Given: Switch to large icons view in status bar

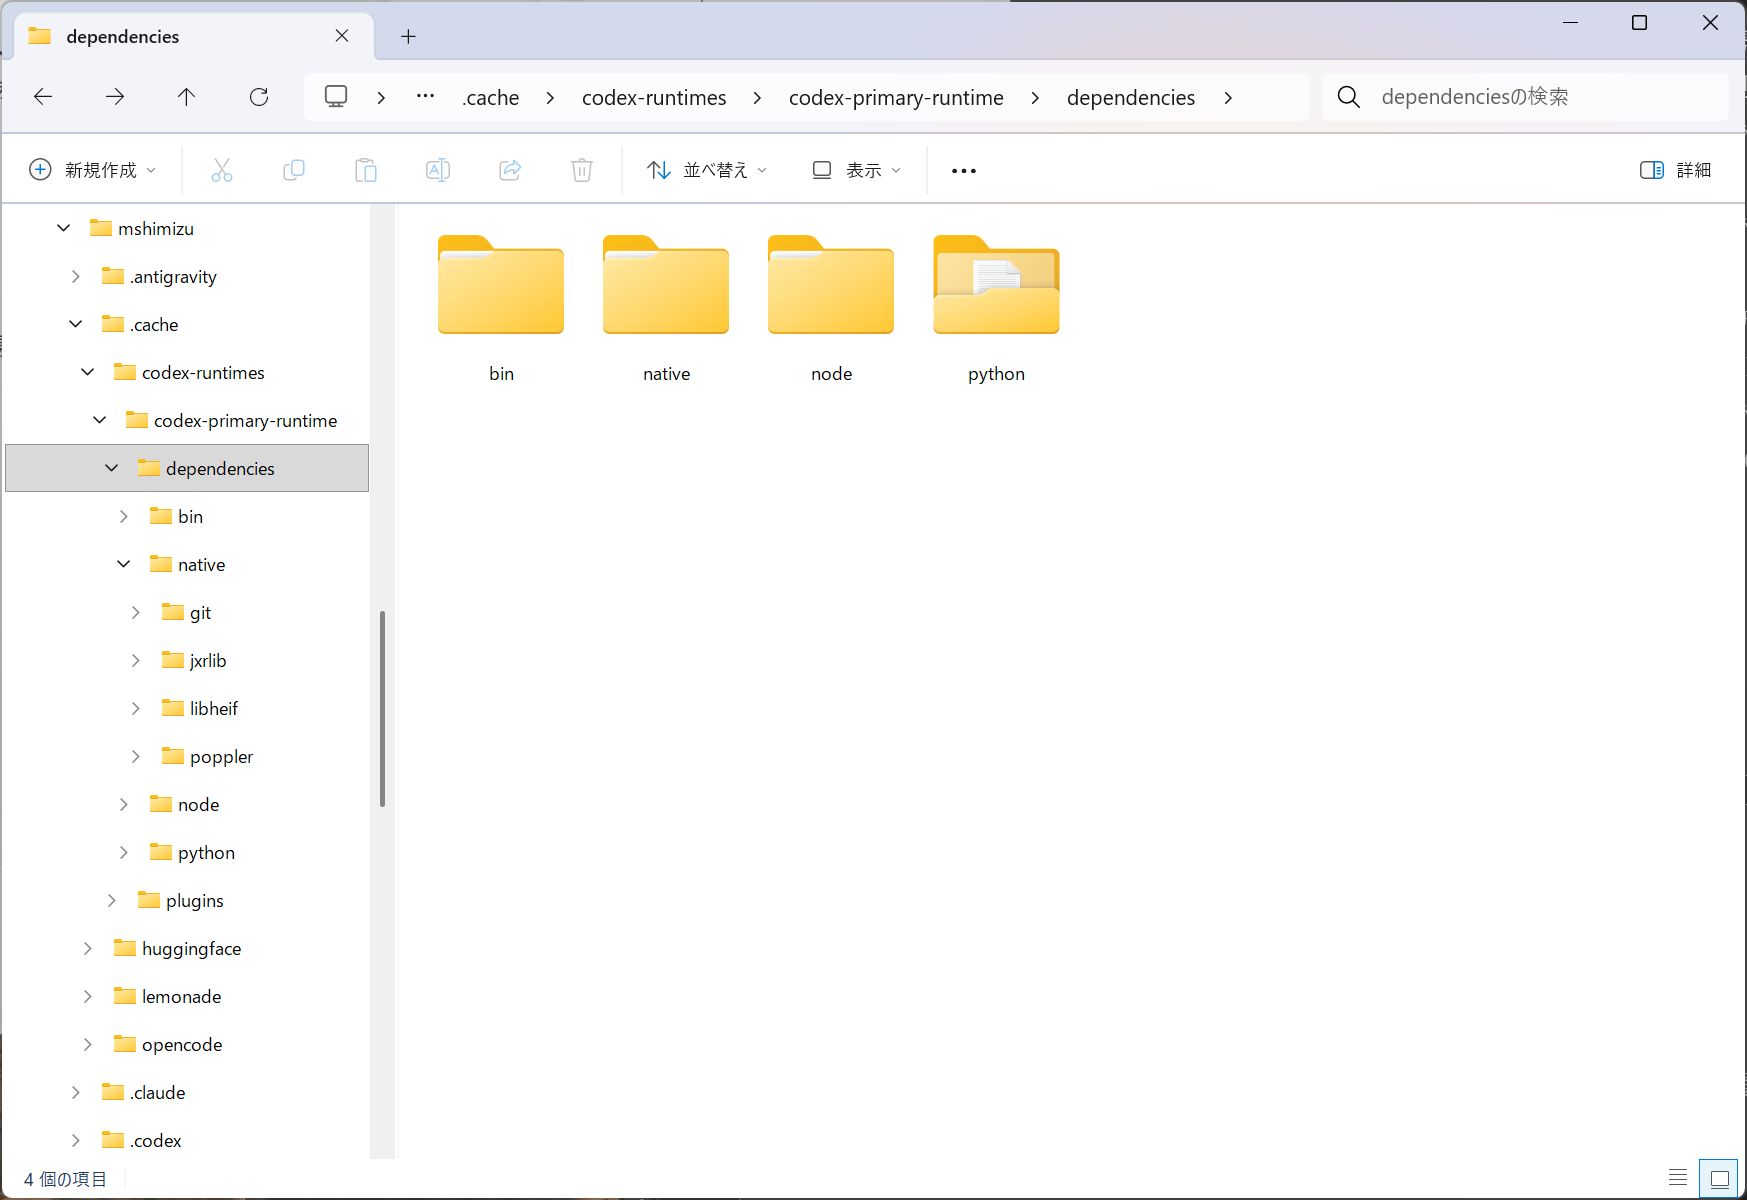Looking at the screenshot, I should click(x=1719, y=1178).
